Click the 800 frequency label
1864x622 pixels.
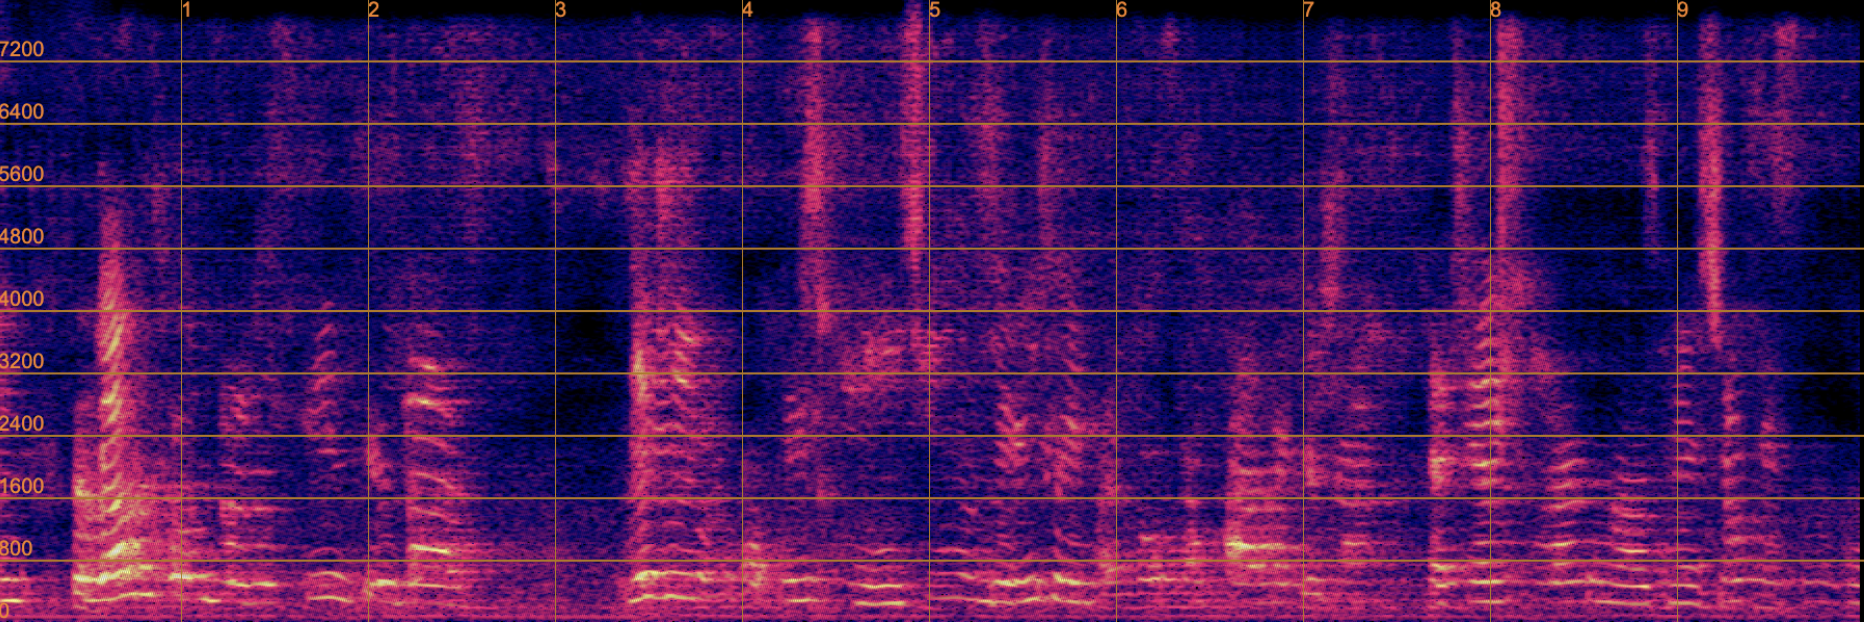(x=17, y=549)
